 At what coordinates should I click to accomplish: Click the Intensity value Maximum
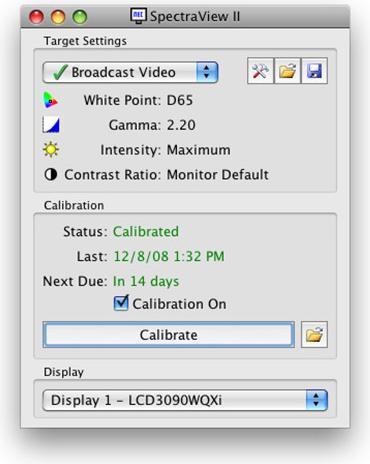tap(198, 150)
